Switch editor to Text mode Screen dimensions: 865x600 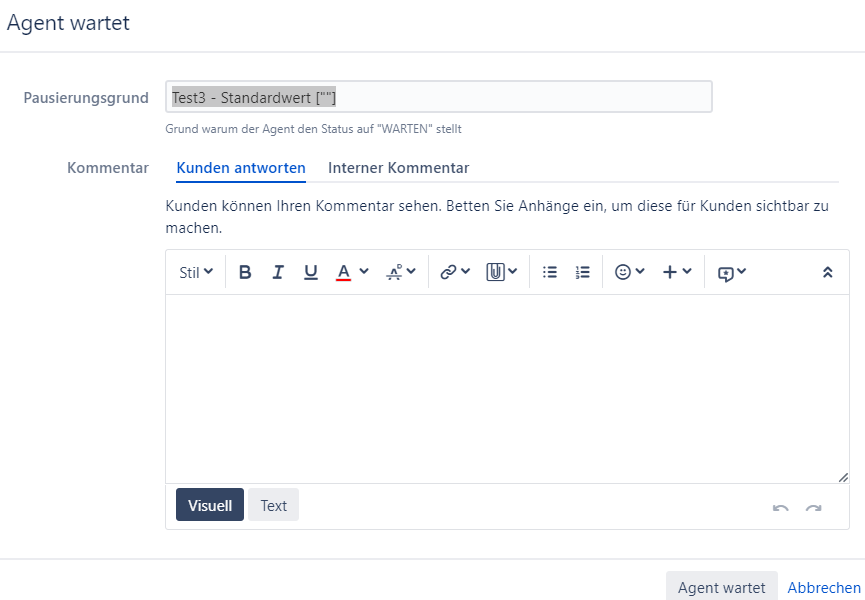click(274, 505)
